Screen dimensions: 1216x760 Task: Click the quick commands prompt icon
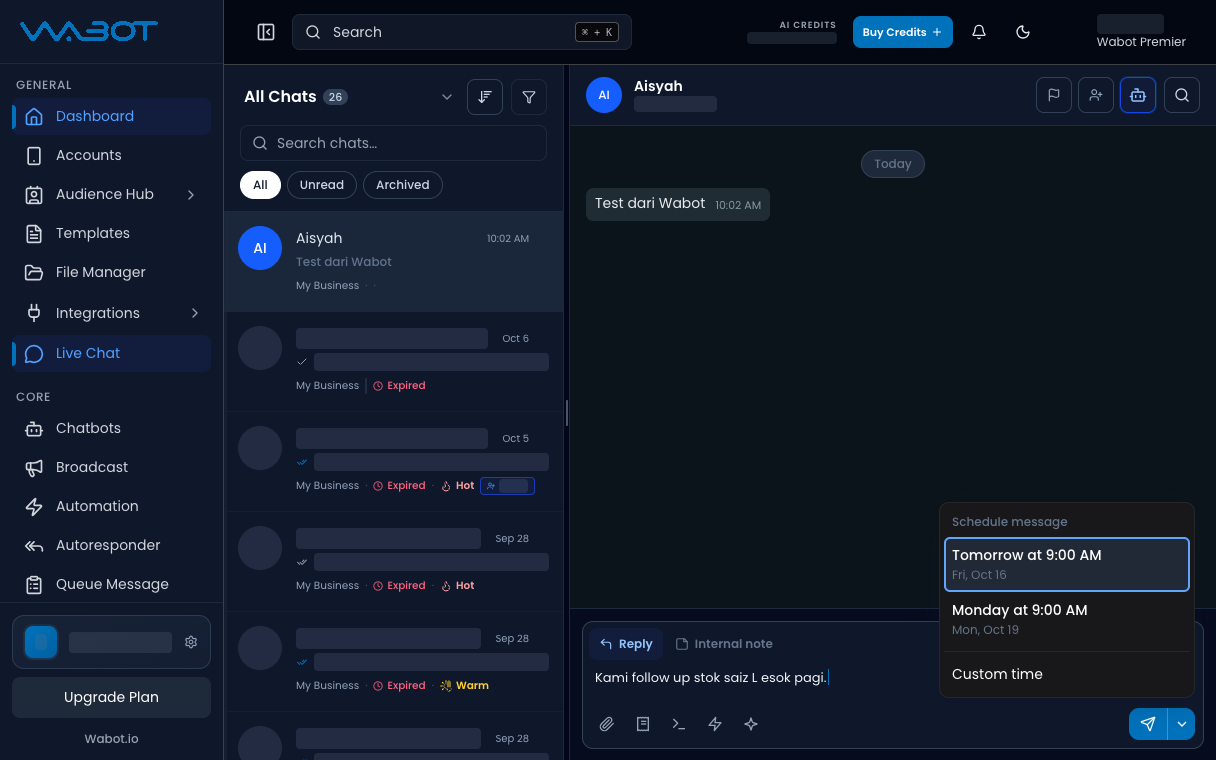click(679, 724)
